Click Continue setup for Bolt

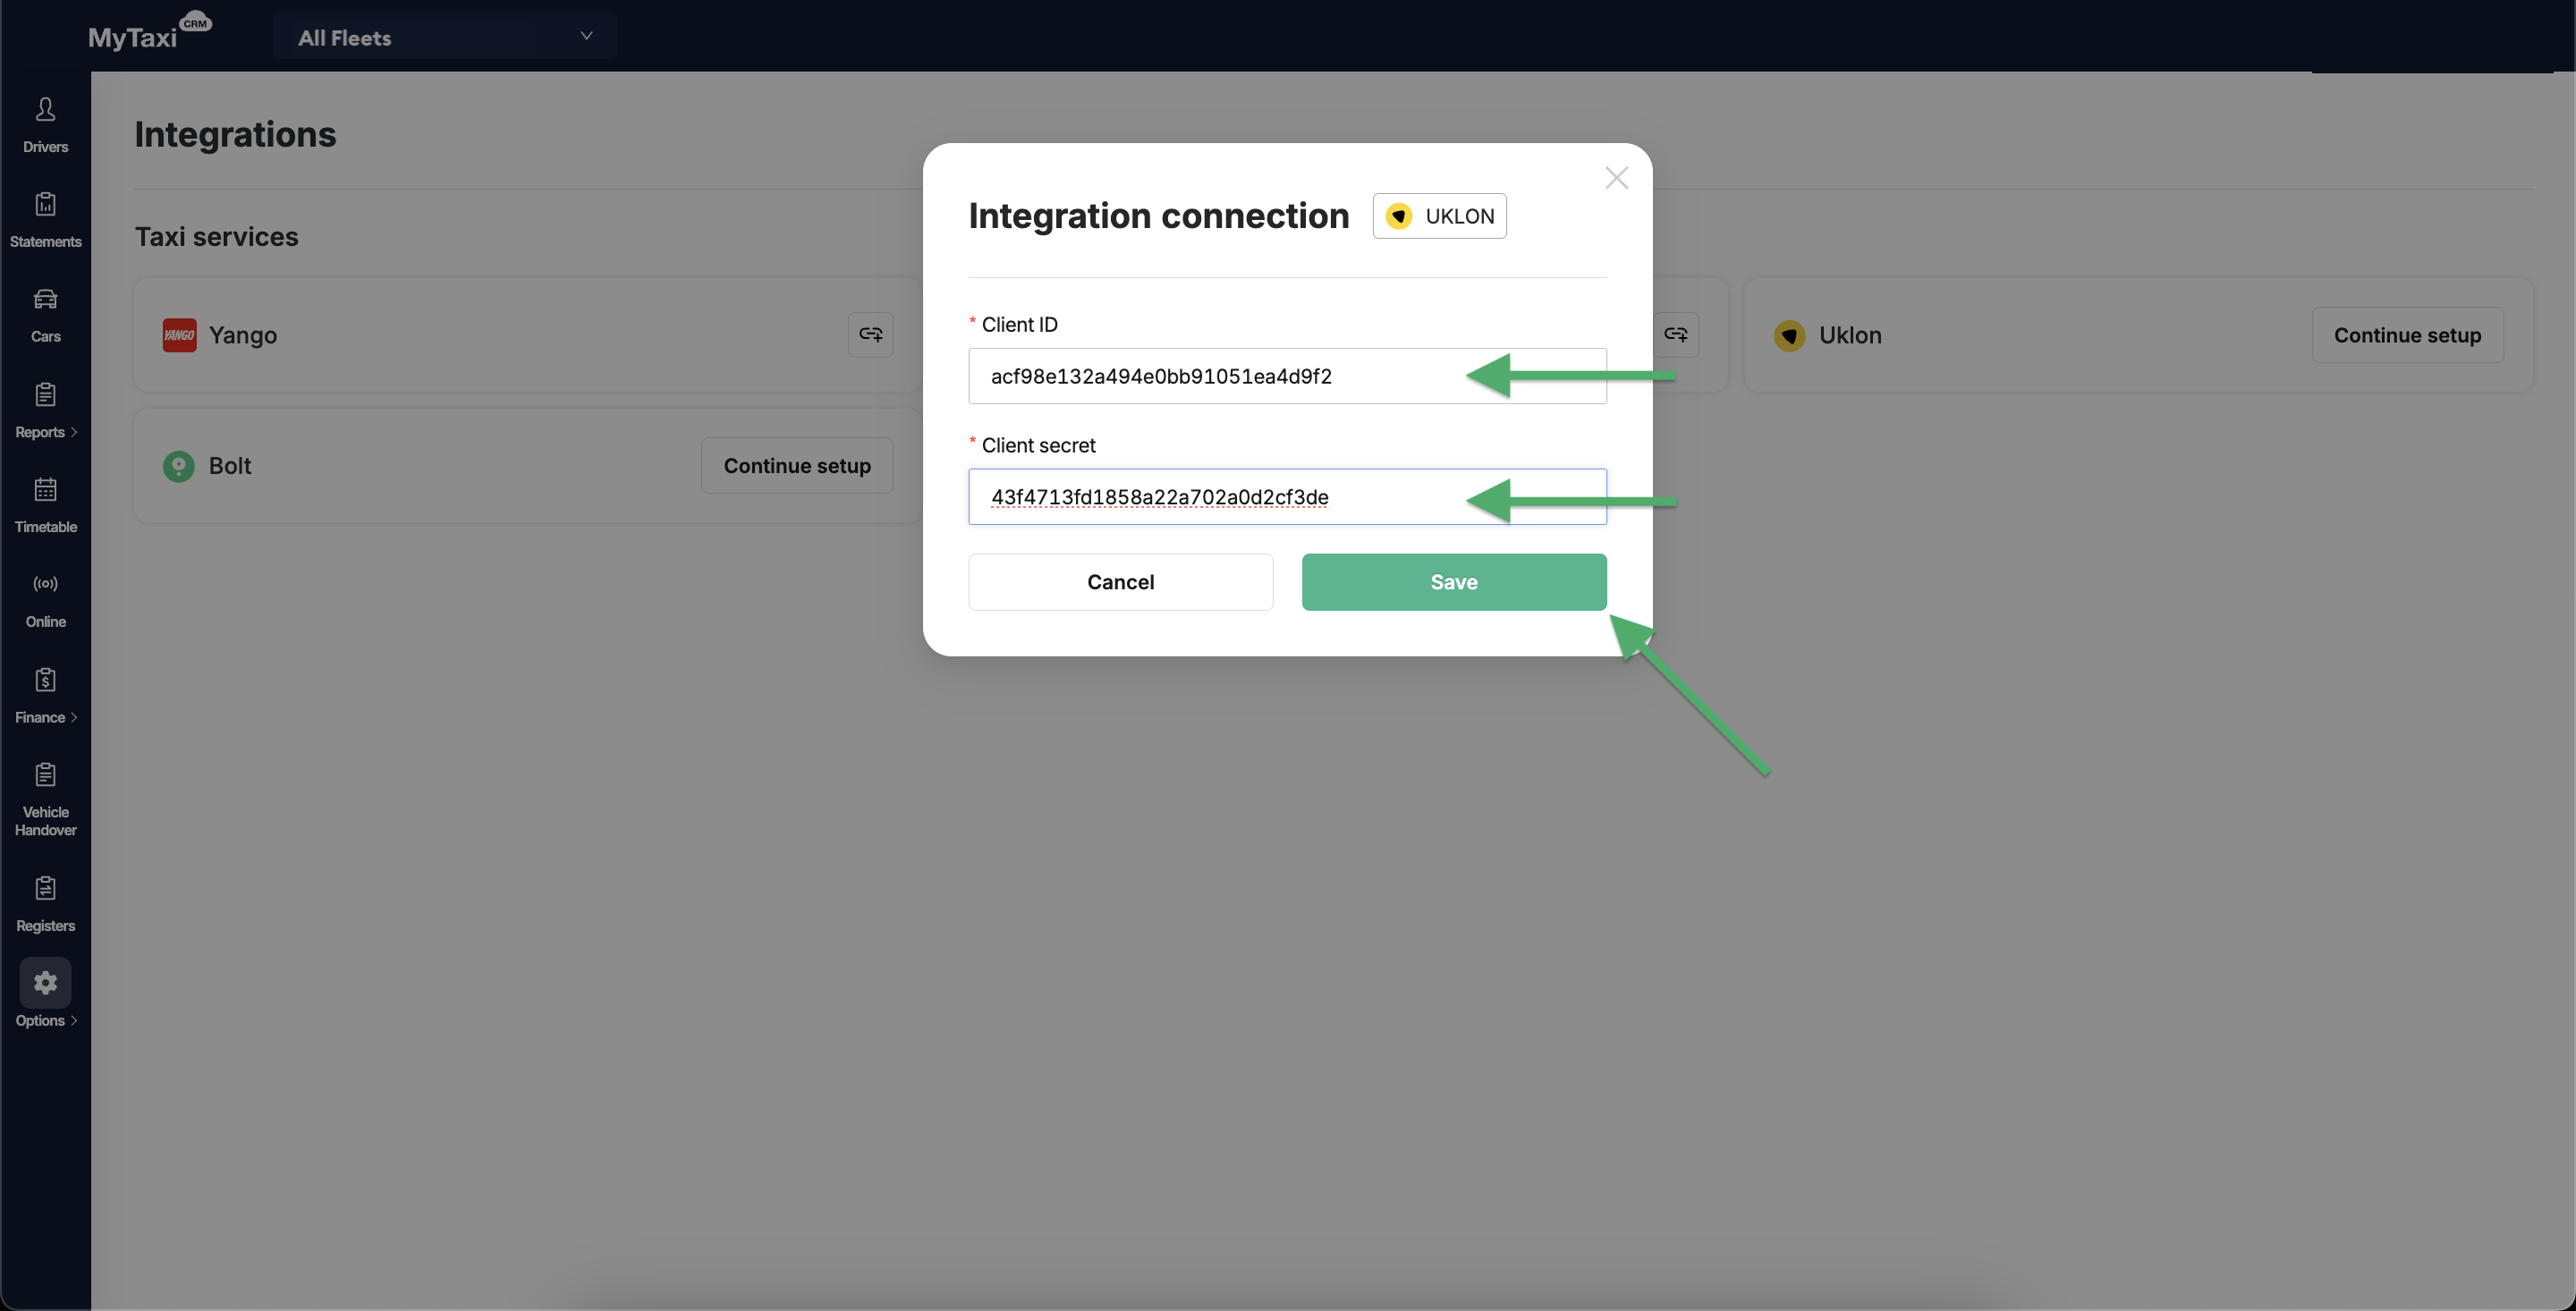pyautogui.click(x=797, y=465)
